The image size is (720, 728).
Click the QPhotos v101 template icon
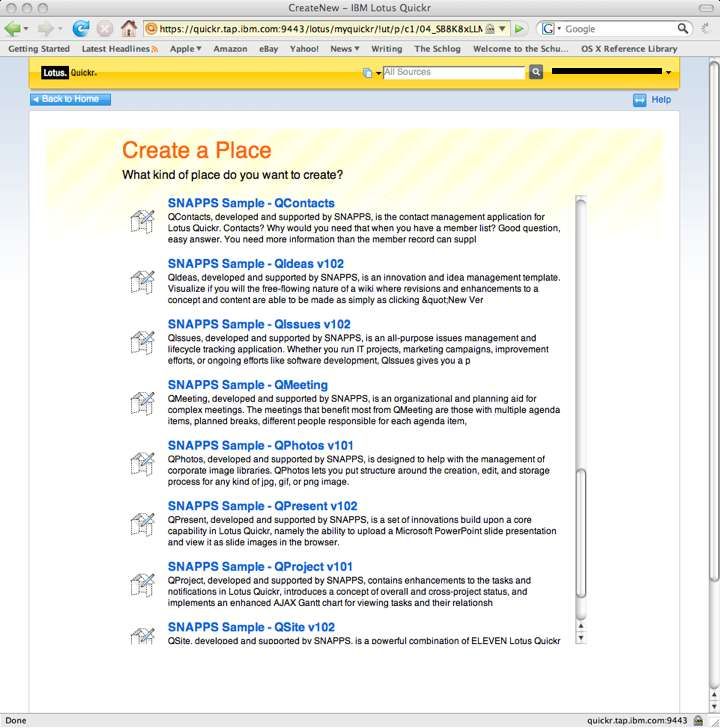tap(142, 464)
